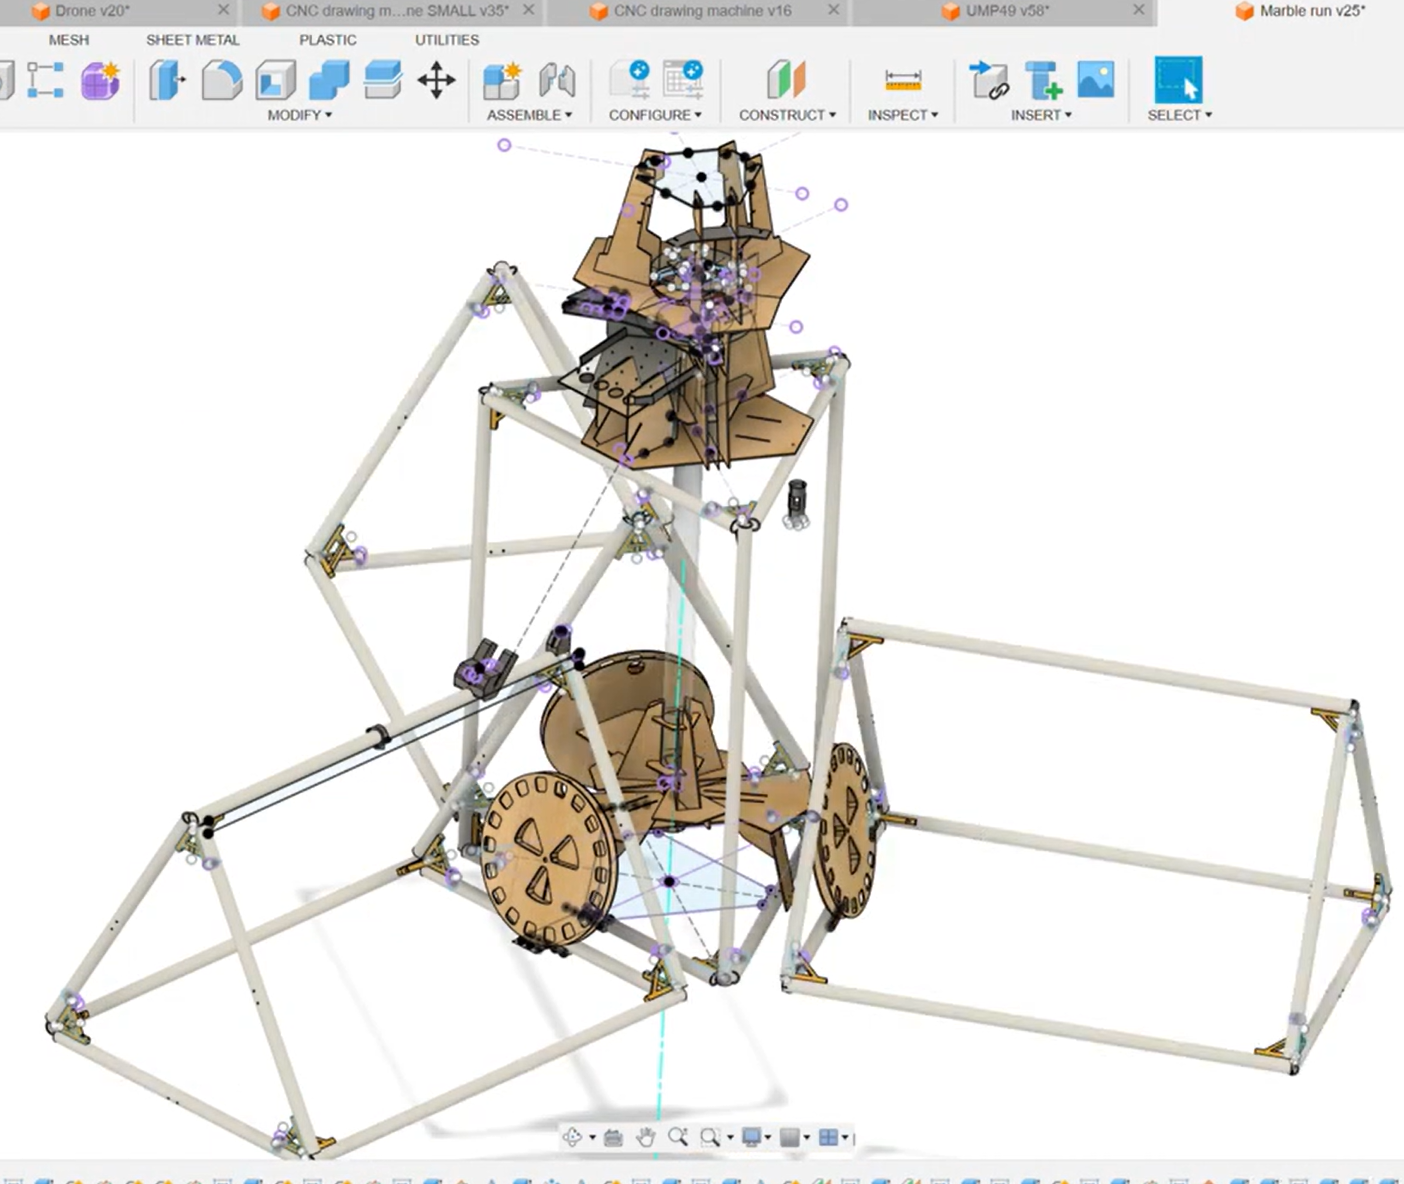Expand the CONSTRUCT dropdown menu
The image size is (1404, 1184).
787,115
